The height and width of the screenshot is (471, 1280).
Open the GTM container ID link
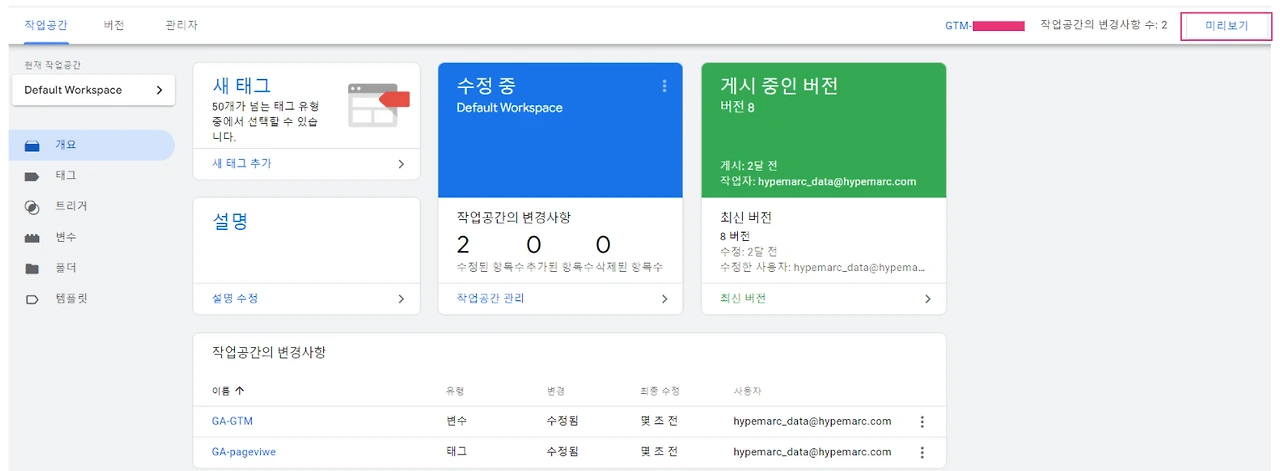[x=985, y=25]
